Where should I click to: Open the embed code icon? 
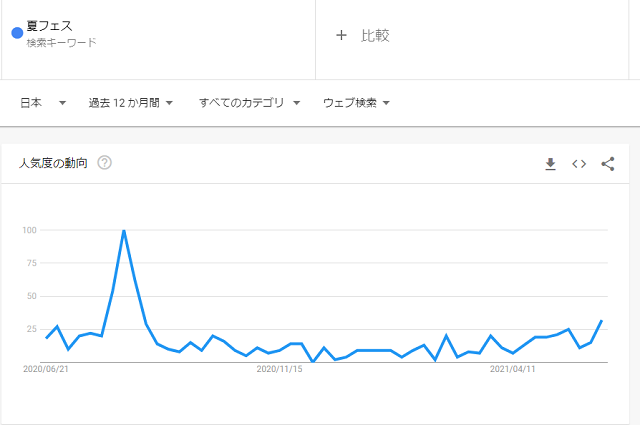coord(579,164)
